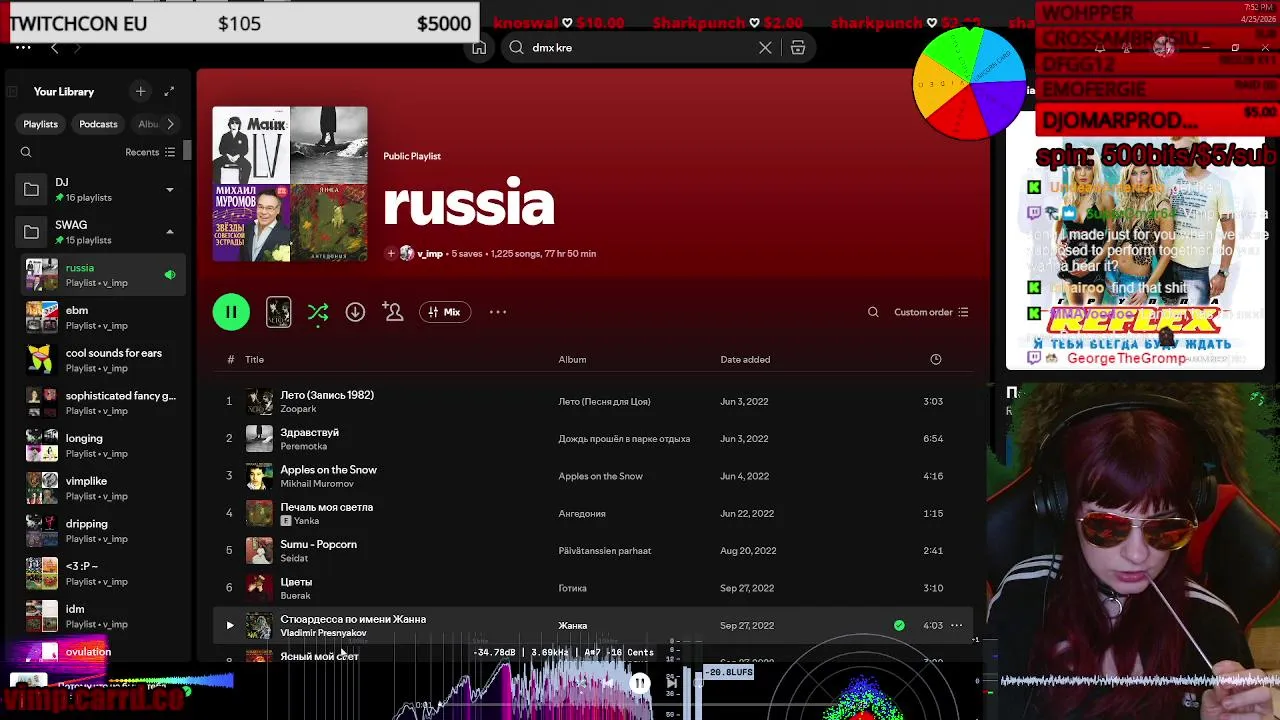Viewport: 1280px width, 720px height.
Task: Open the Custom order sort dropdown
Action: (931, 312)
